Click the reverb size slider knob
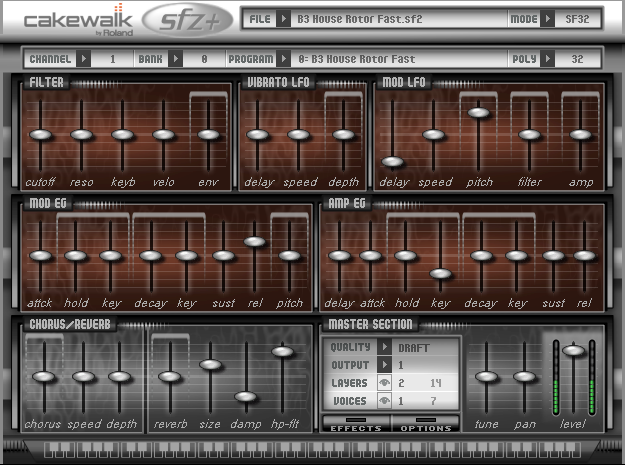 coord(210,365)
